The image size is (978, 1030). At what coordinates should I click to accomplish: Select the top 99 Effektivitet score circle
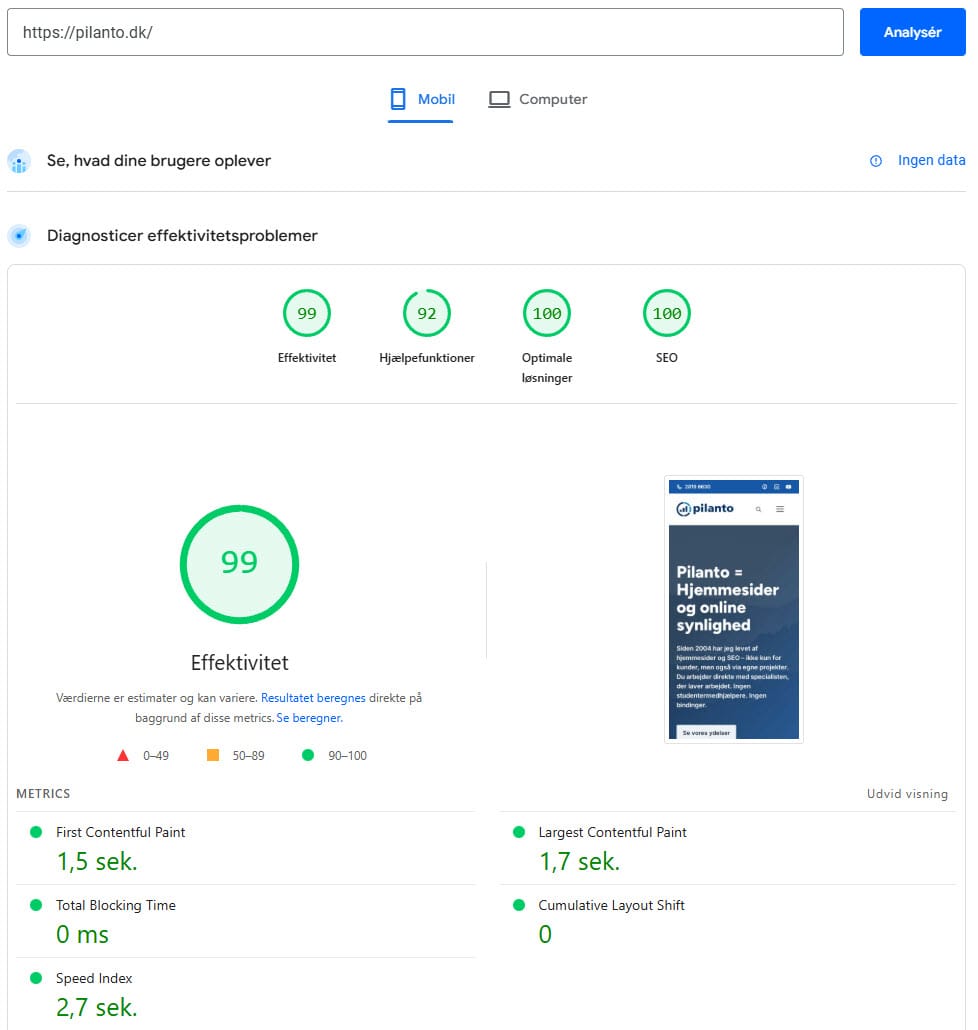[306, 312]
